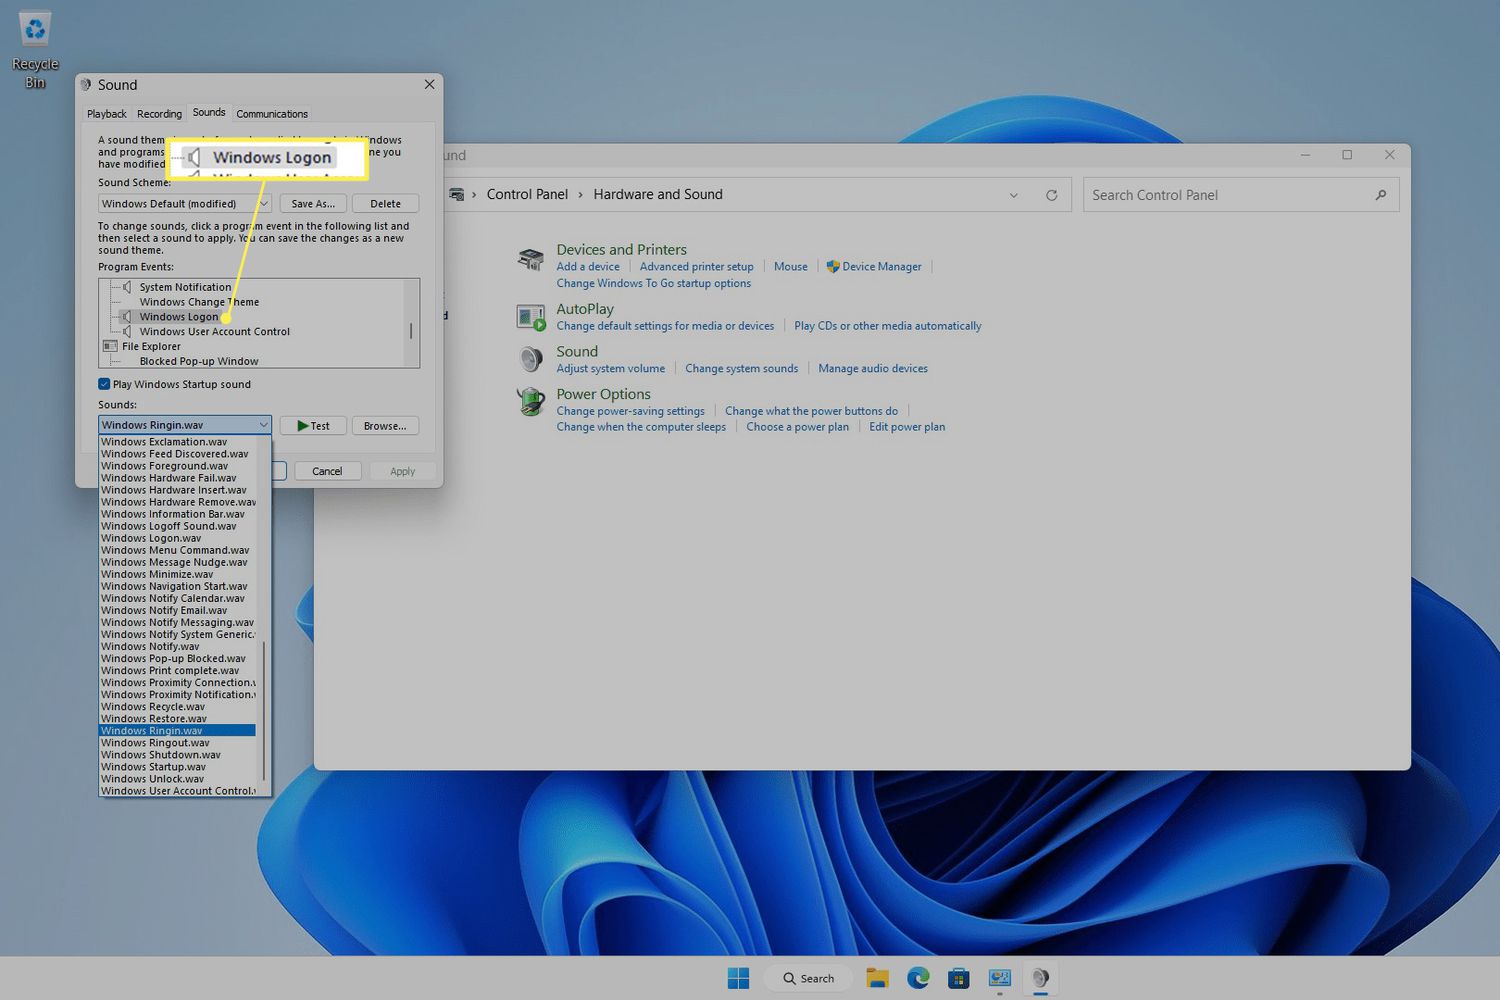Open Adjust system volume link
This screenshot has height=1000, width=1500.
click(x=611, y=369)
